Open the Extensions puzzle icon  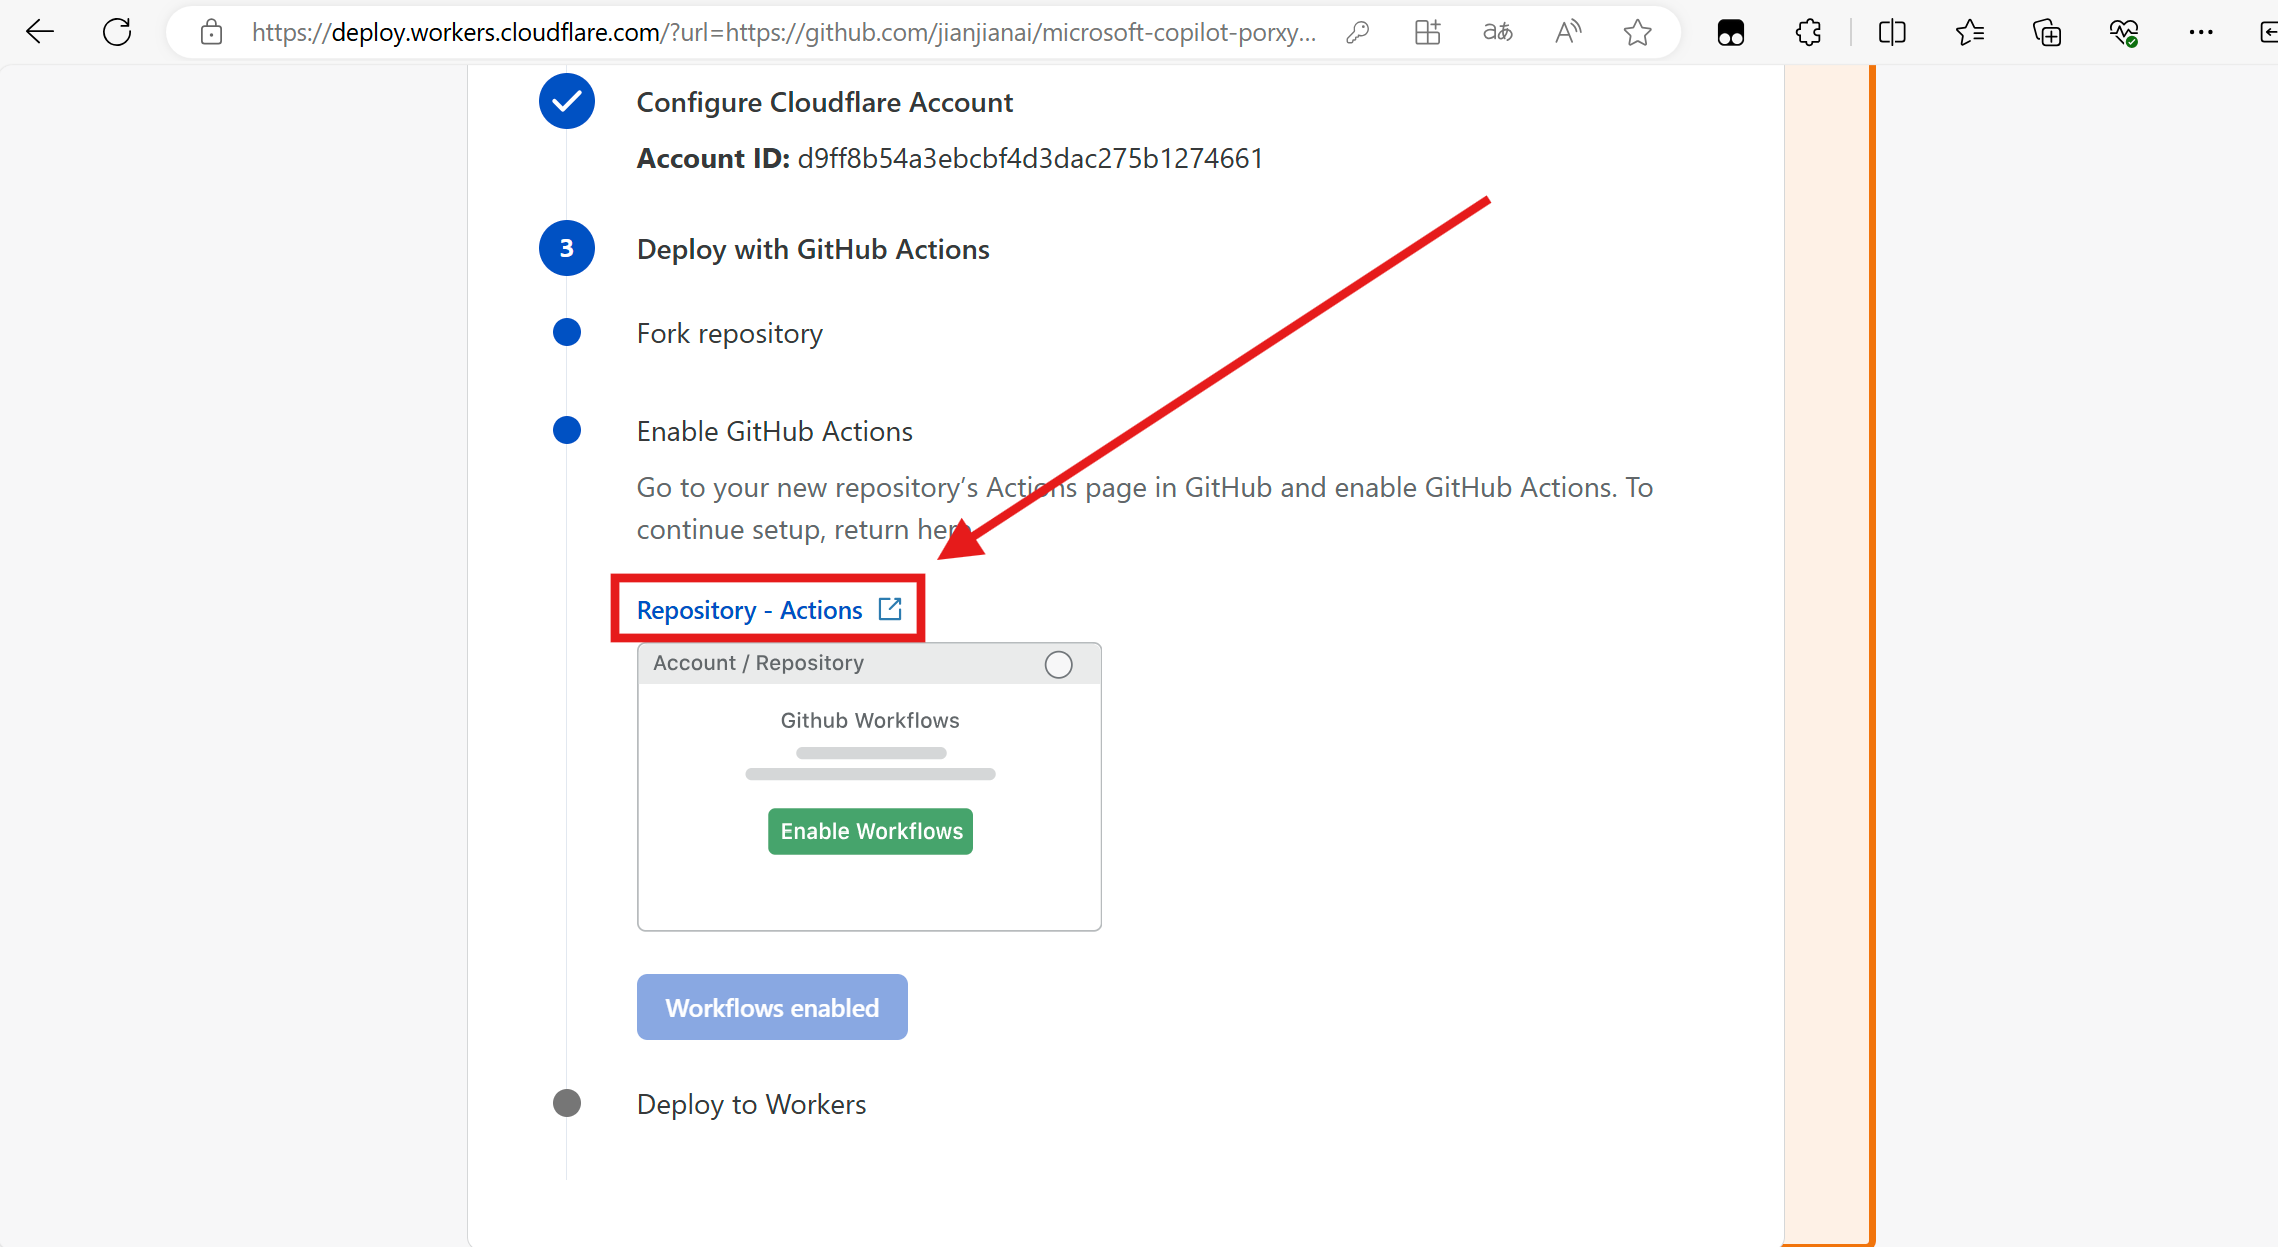[1808, 33]
